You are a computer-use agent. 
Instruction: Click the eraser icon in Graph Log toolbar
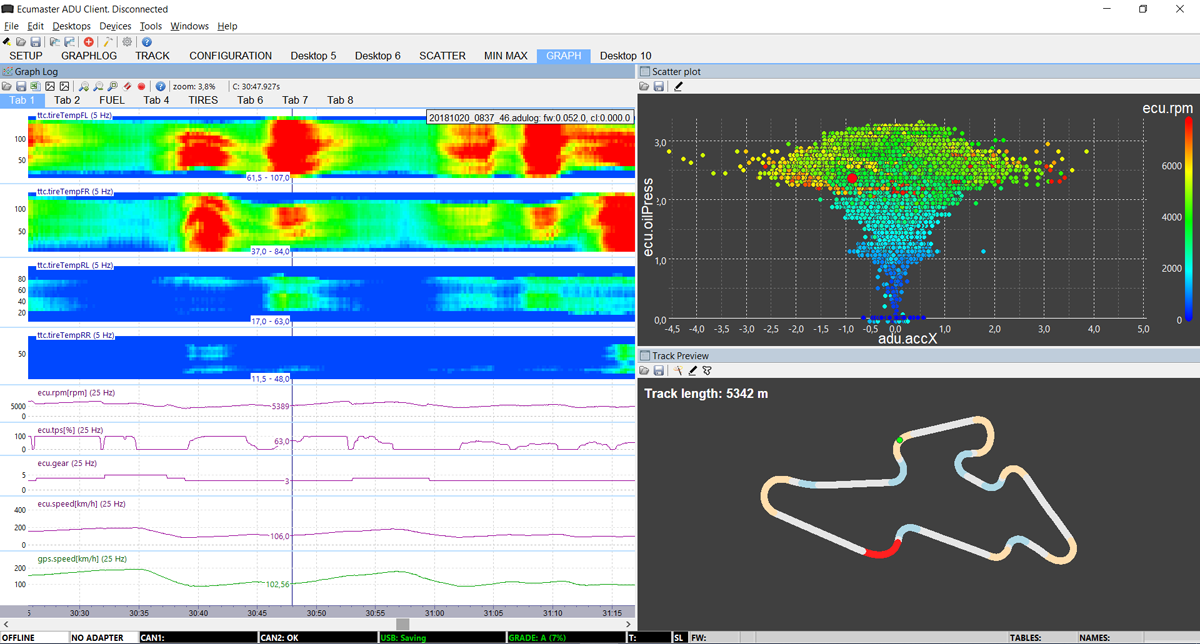[x=127, y=87]
